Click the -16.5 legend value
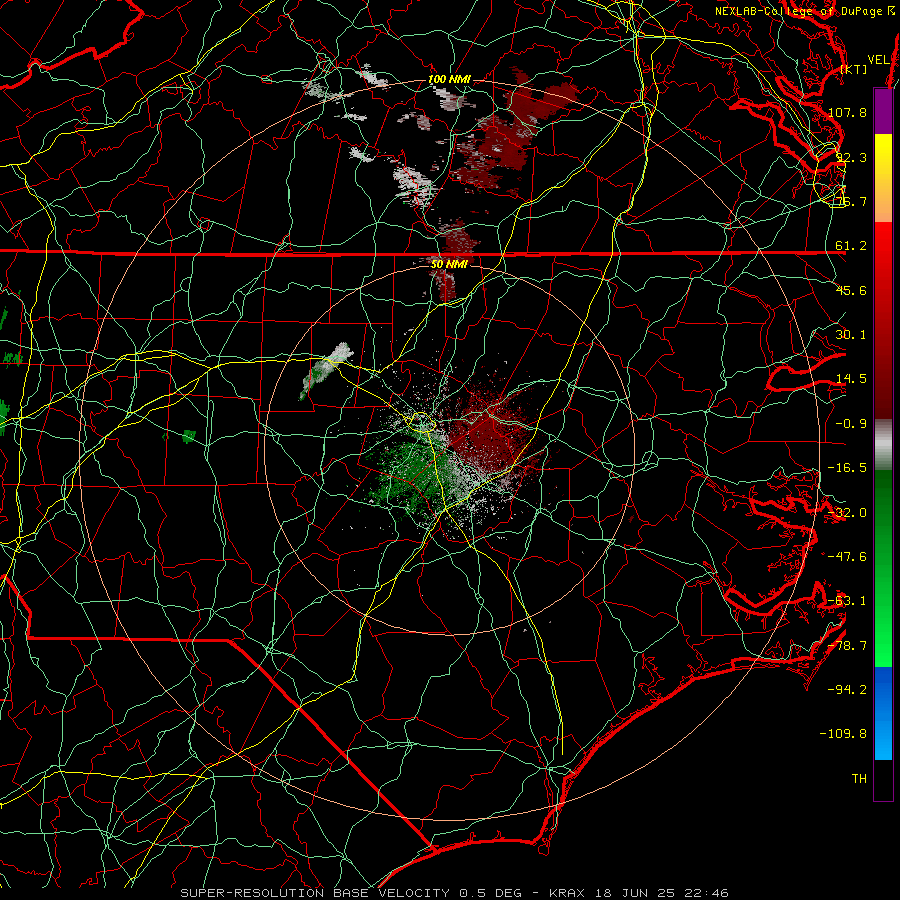Image resolution: width=900 pixels, height=900 pixels. tap(847, 468)
